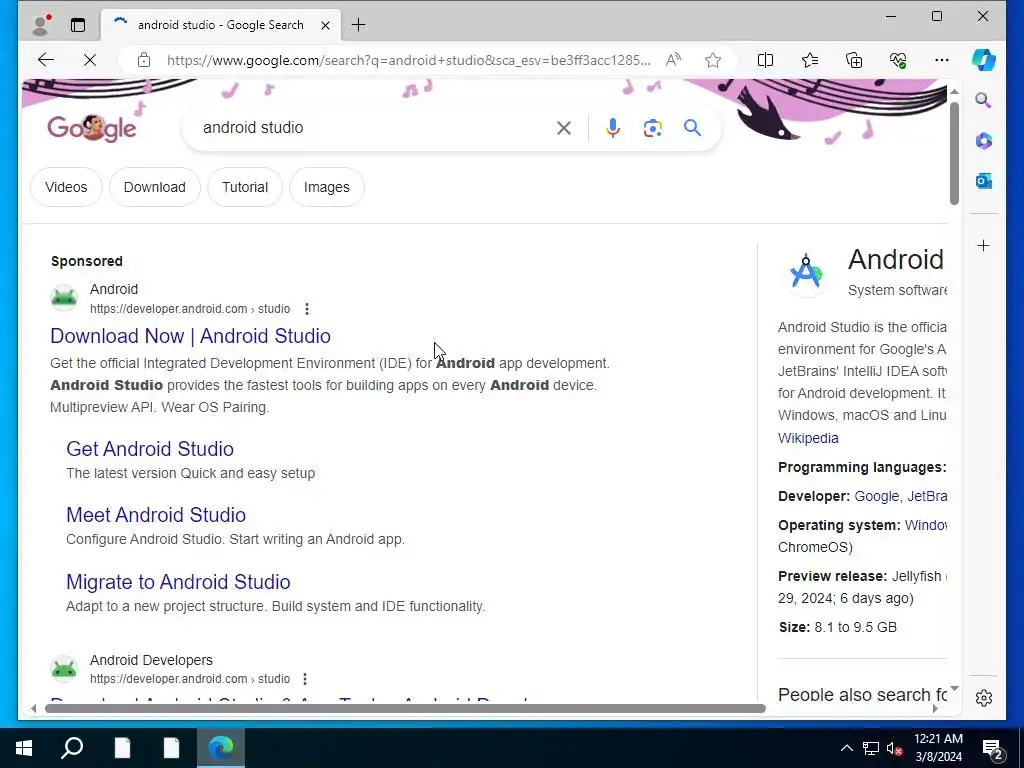Image resolution: width=1024 pixels, height=768 pixels.
Task: Open Browser essentials heart icon
Action: [x=898, y=60]
